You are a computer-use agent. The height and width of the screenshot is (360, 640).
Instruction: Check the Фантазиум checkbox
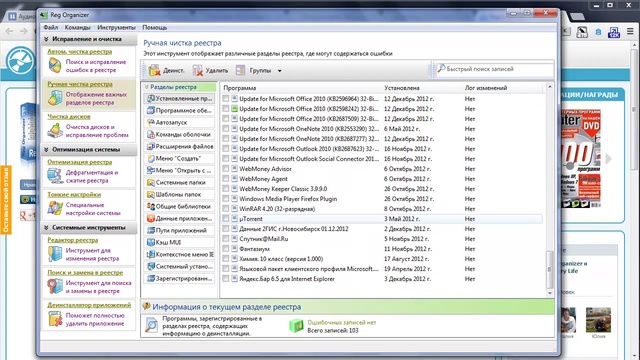point(226,248)
